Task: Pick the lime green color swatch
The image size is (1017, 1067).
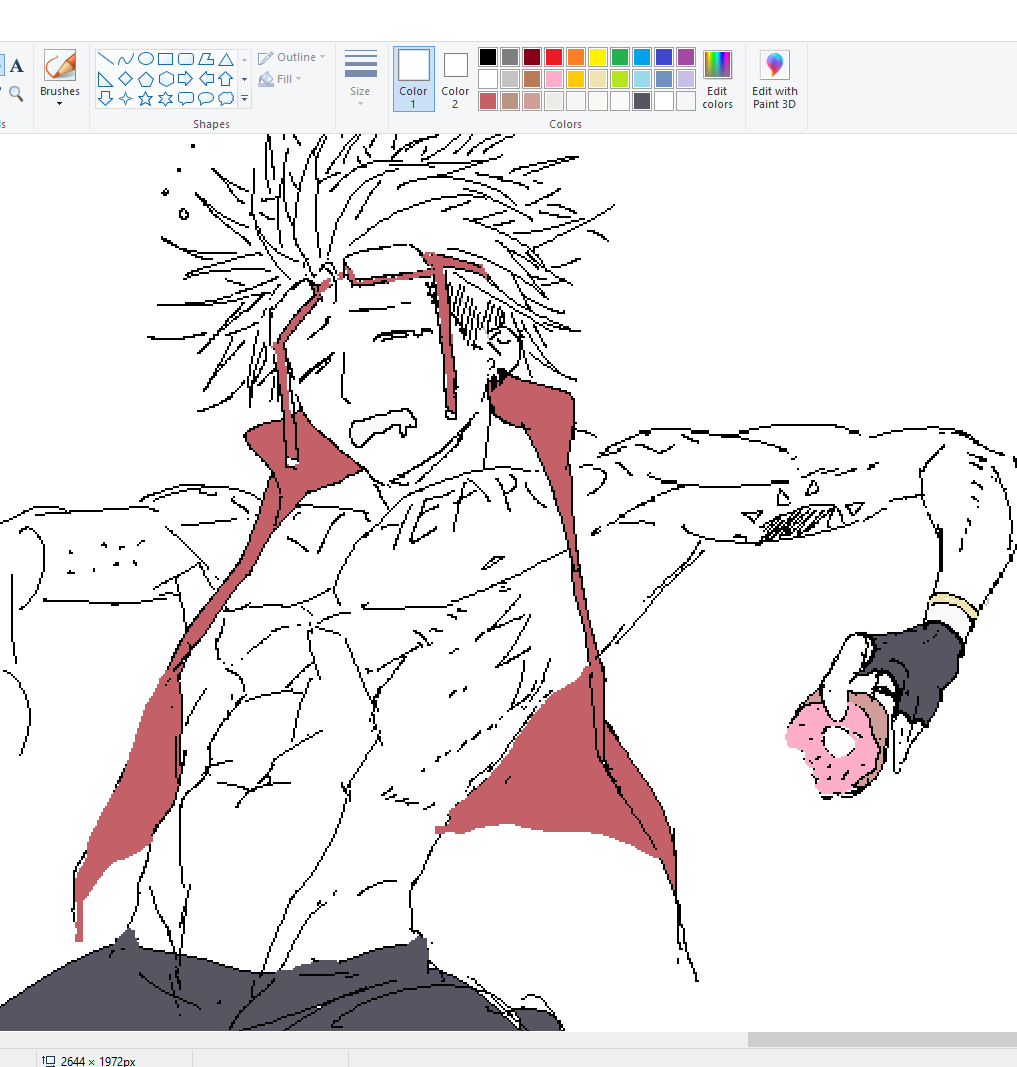Action: click(620, 79)
